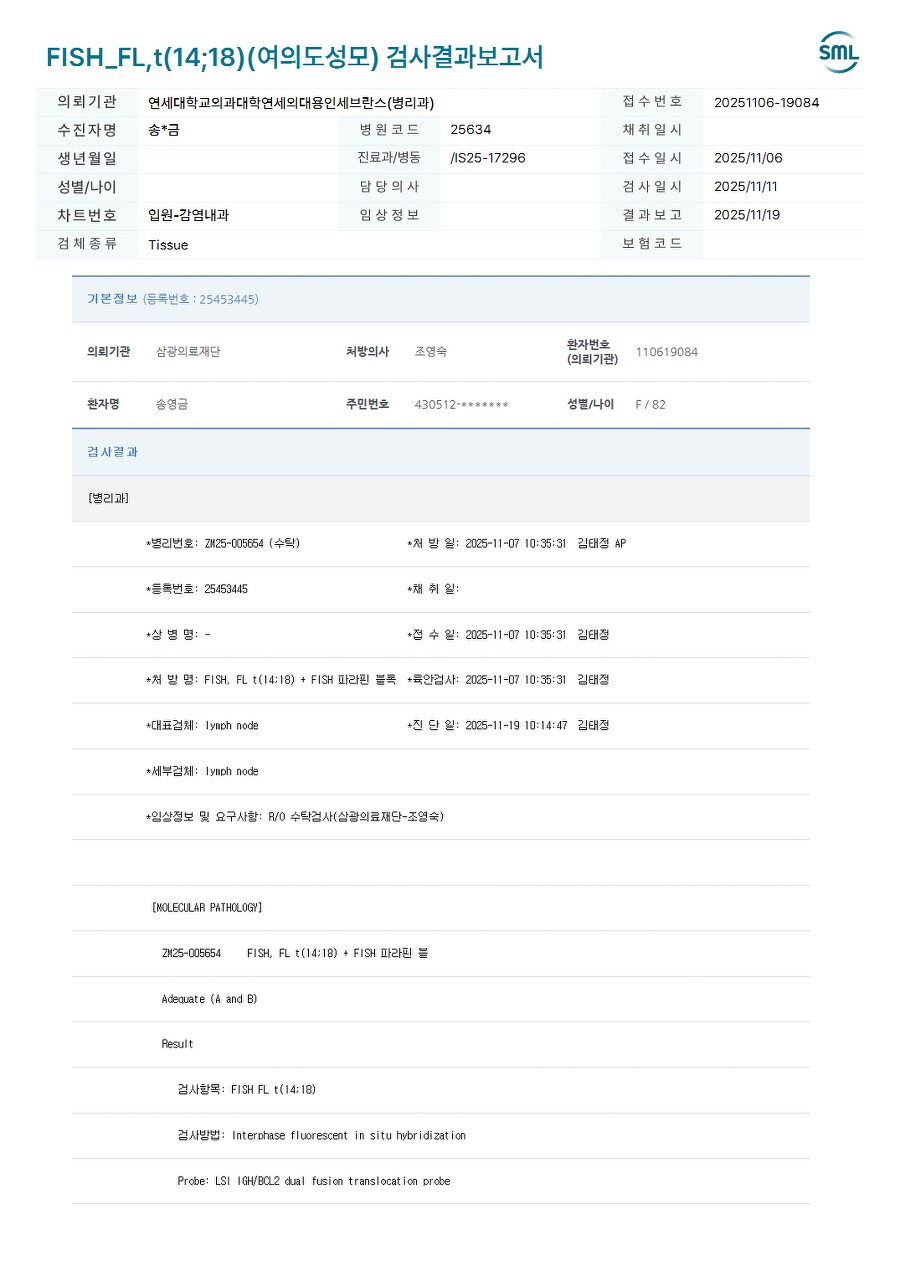Screen dimensions: 900x1271
Task: Select the 결과보고 date '2025/11/19'
Action: coord(747,215)
